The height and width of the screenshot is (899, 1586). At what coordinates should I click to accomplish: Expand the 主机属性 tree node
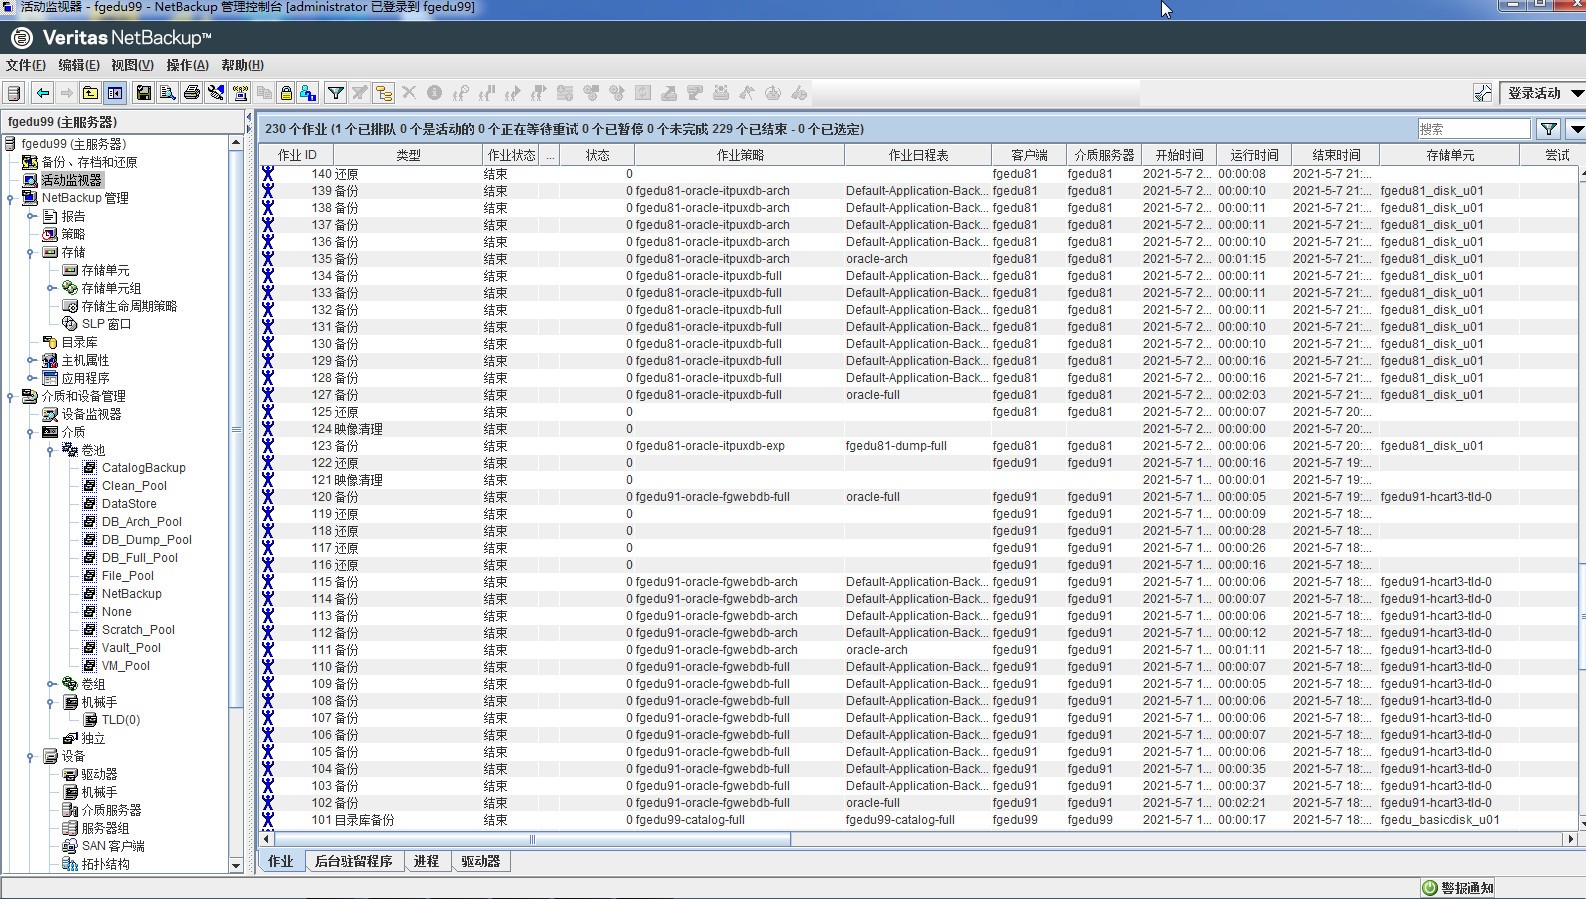[x=31, y=360]
